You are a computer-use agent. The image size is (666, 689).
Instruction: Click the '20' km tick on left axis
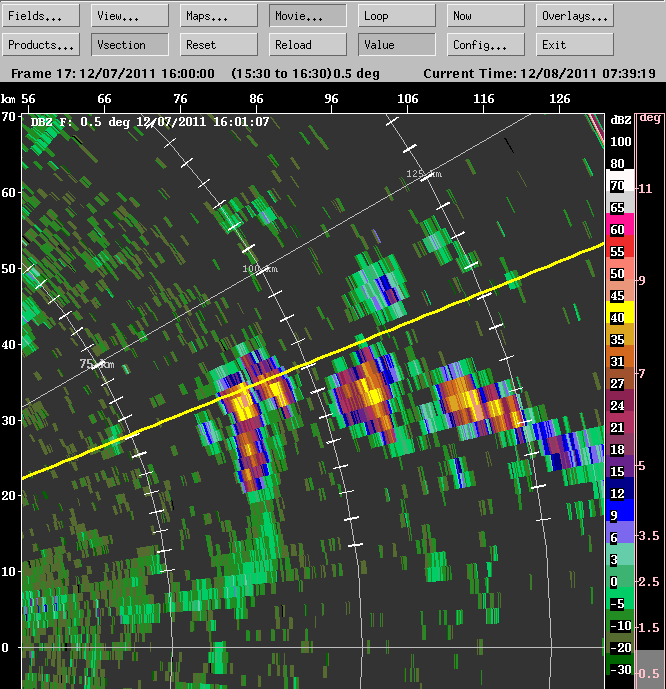point(8,496)
